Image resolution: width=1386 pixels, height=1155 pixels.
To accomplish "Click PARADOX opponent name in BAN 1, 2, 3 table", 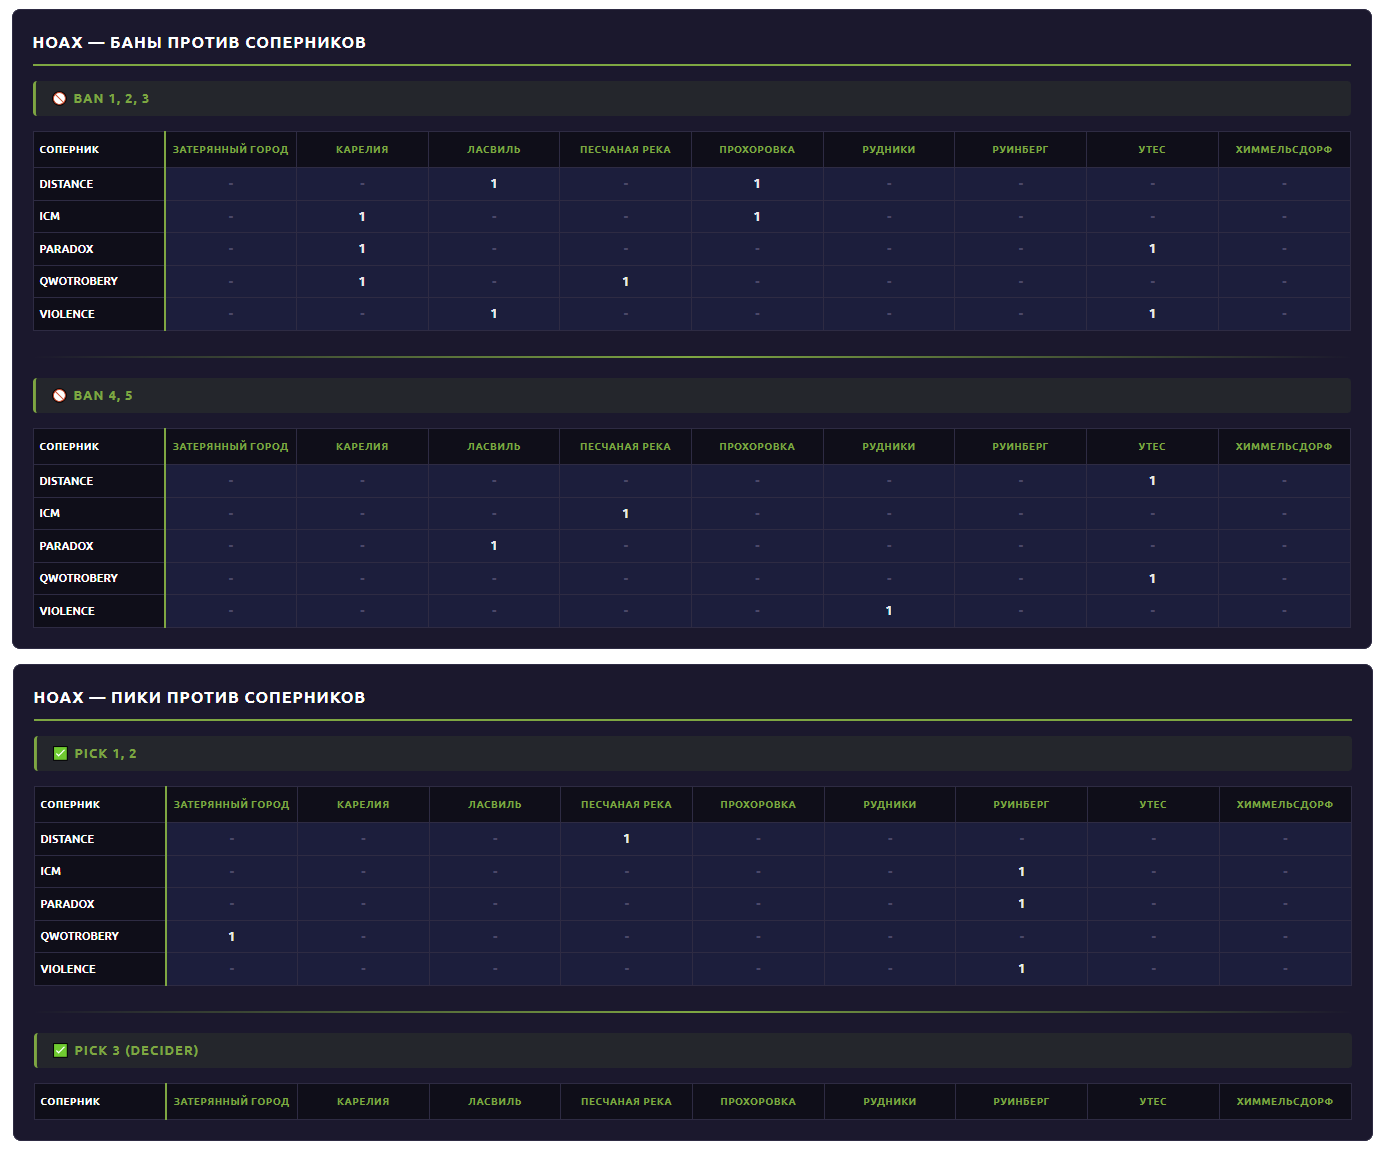I will (x=67, y=250).
